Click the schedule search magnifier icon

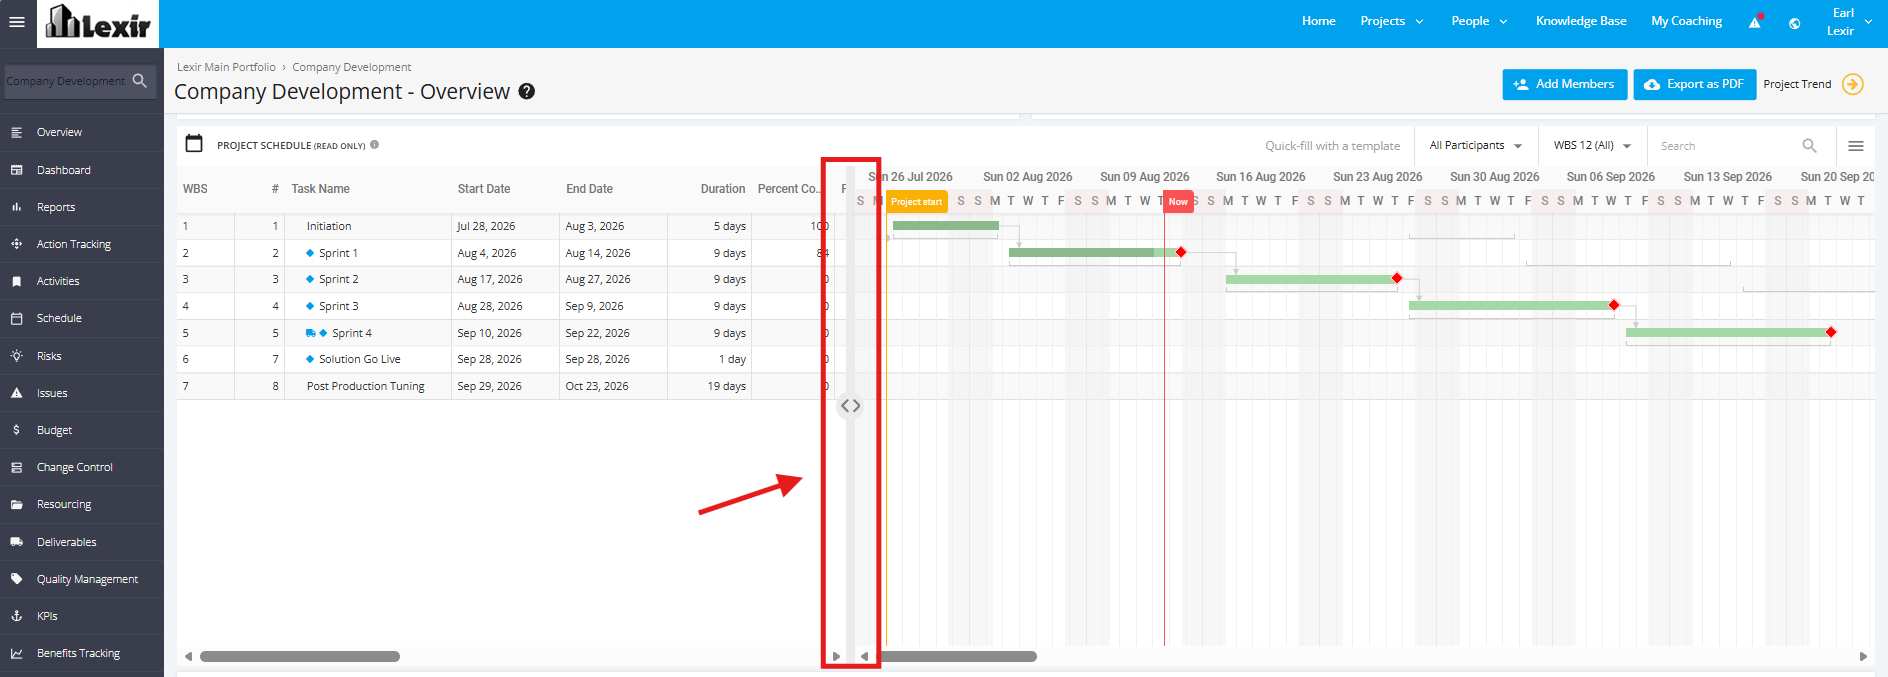[x=1809, y=146]
